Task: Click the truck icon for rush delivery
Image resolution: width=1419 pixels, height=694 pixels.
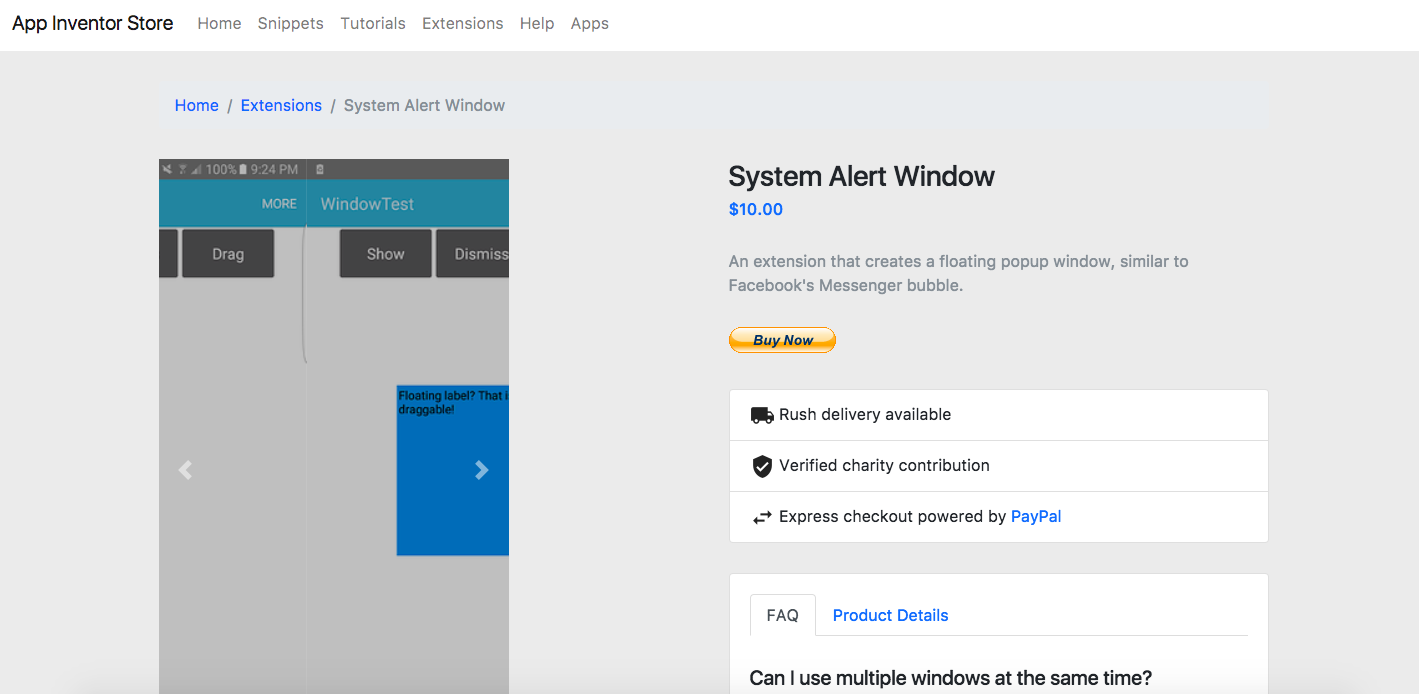Action: (x=762, y=415)
